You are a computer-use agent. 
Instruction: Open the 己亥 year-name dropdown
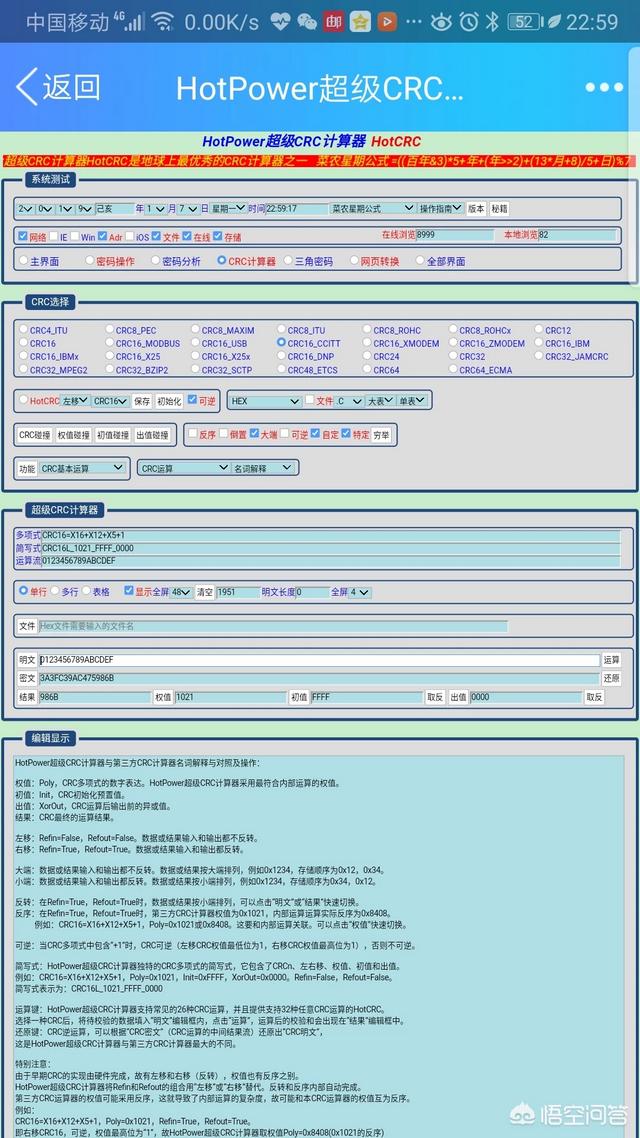(115, 208)
